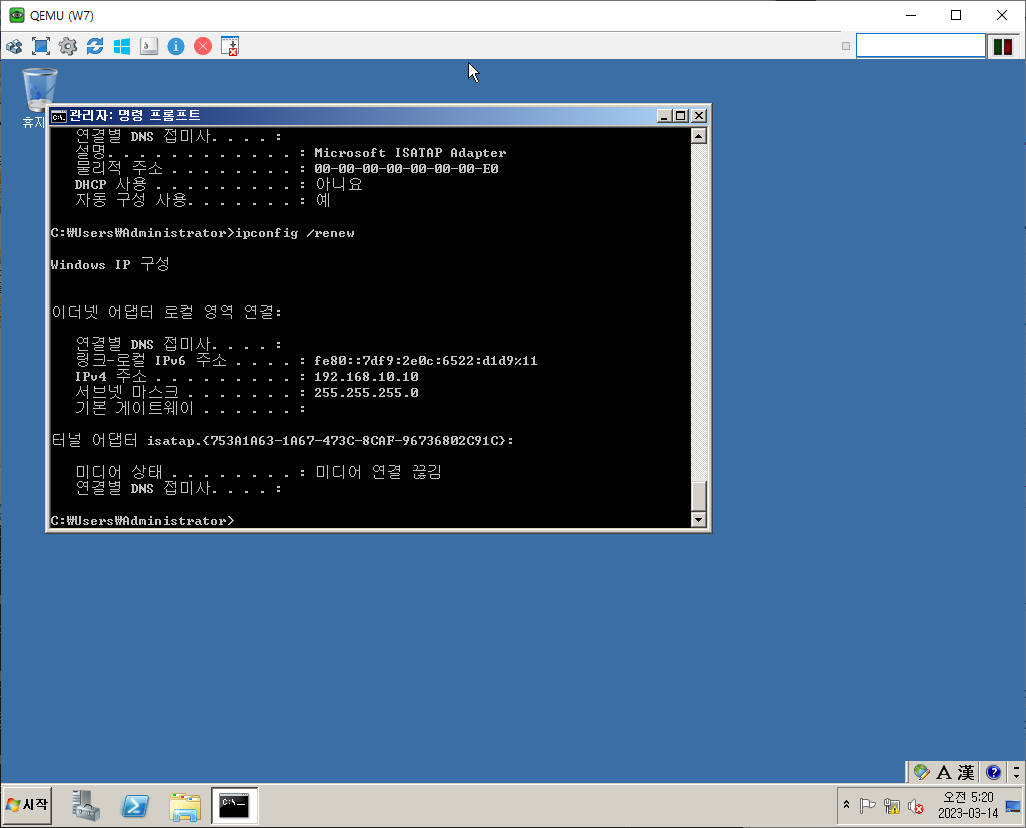Image resolution: width=1026 pixels, height=828 pixels.
Task: Click the QEMU eye icon in title bar
Action: point(16,15)
